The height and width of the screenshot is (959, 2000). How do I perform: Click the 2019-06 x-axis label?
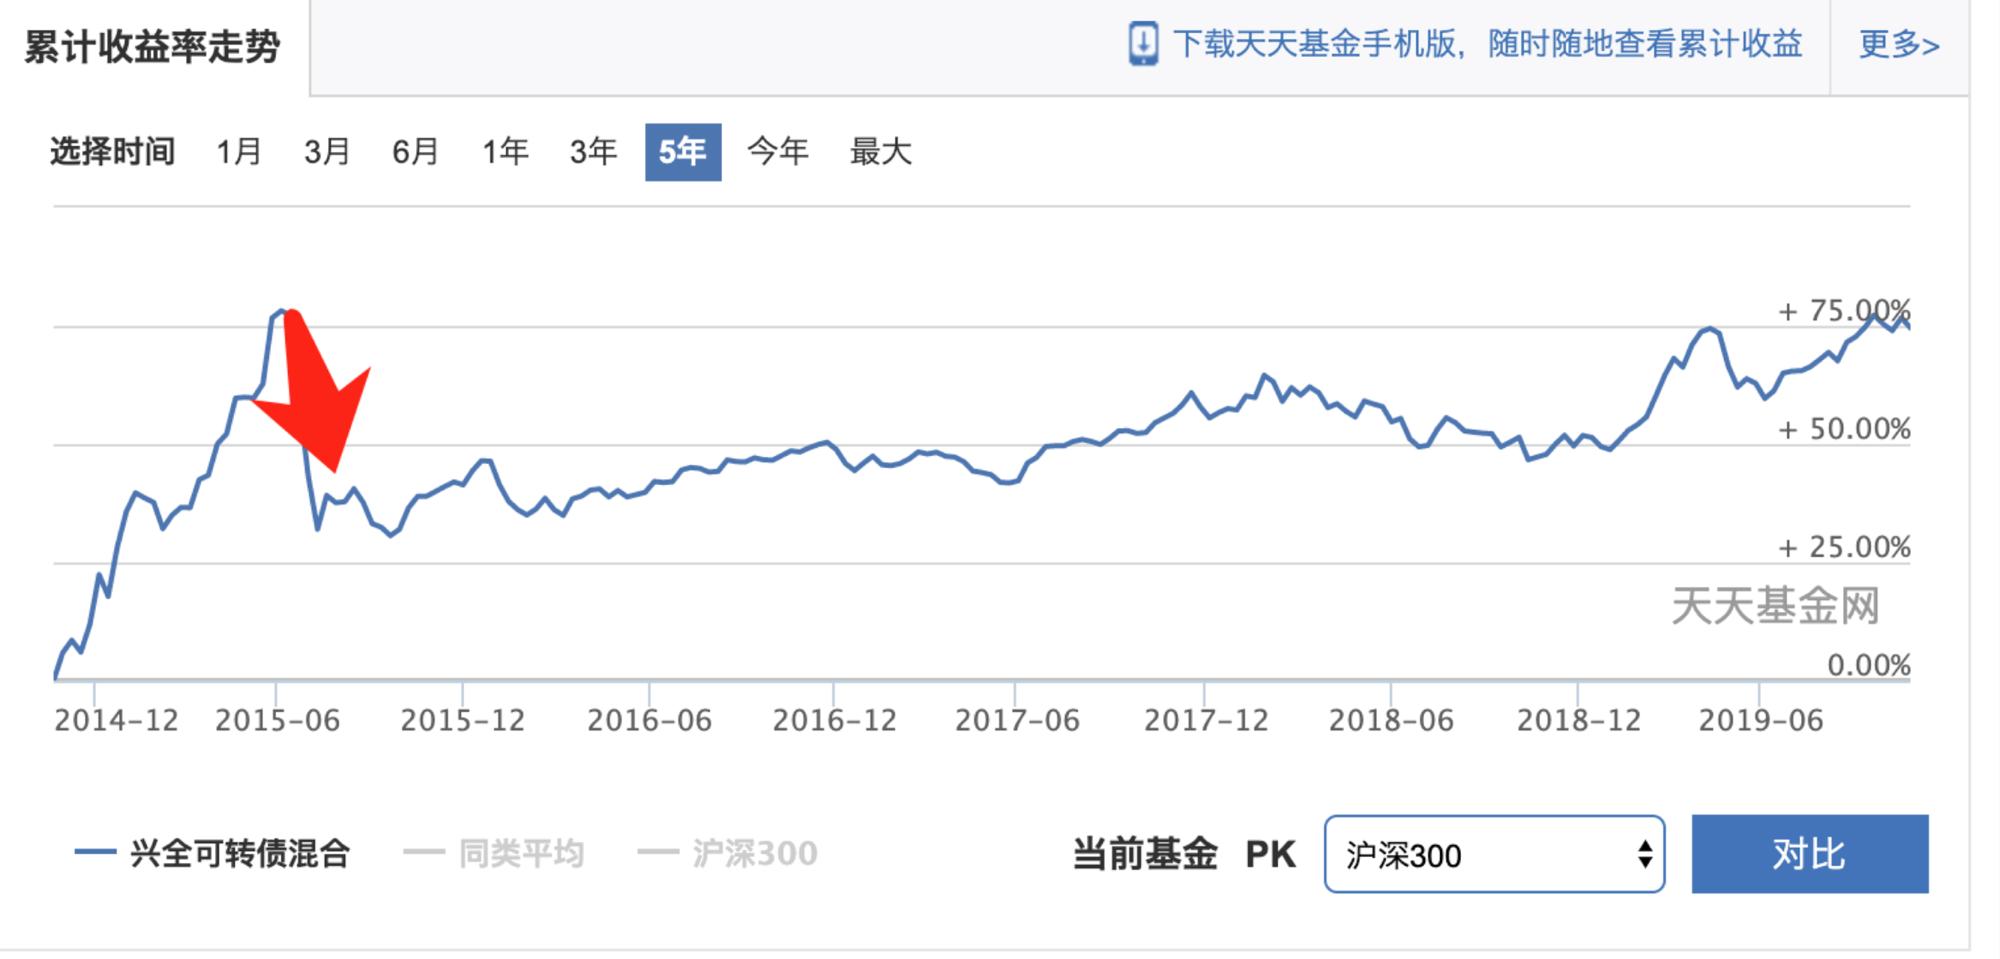[x=1761, y=720]
